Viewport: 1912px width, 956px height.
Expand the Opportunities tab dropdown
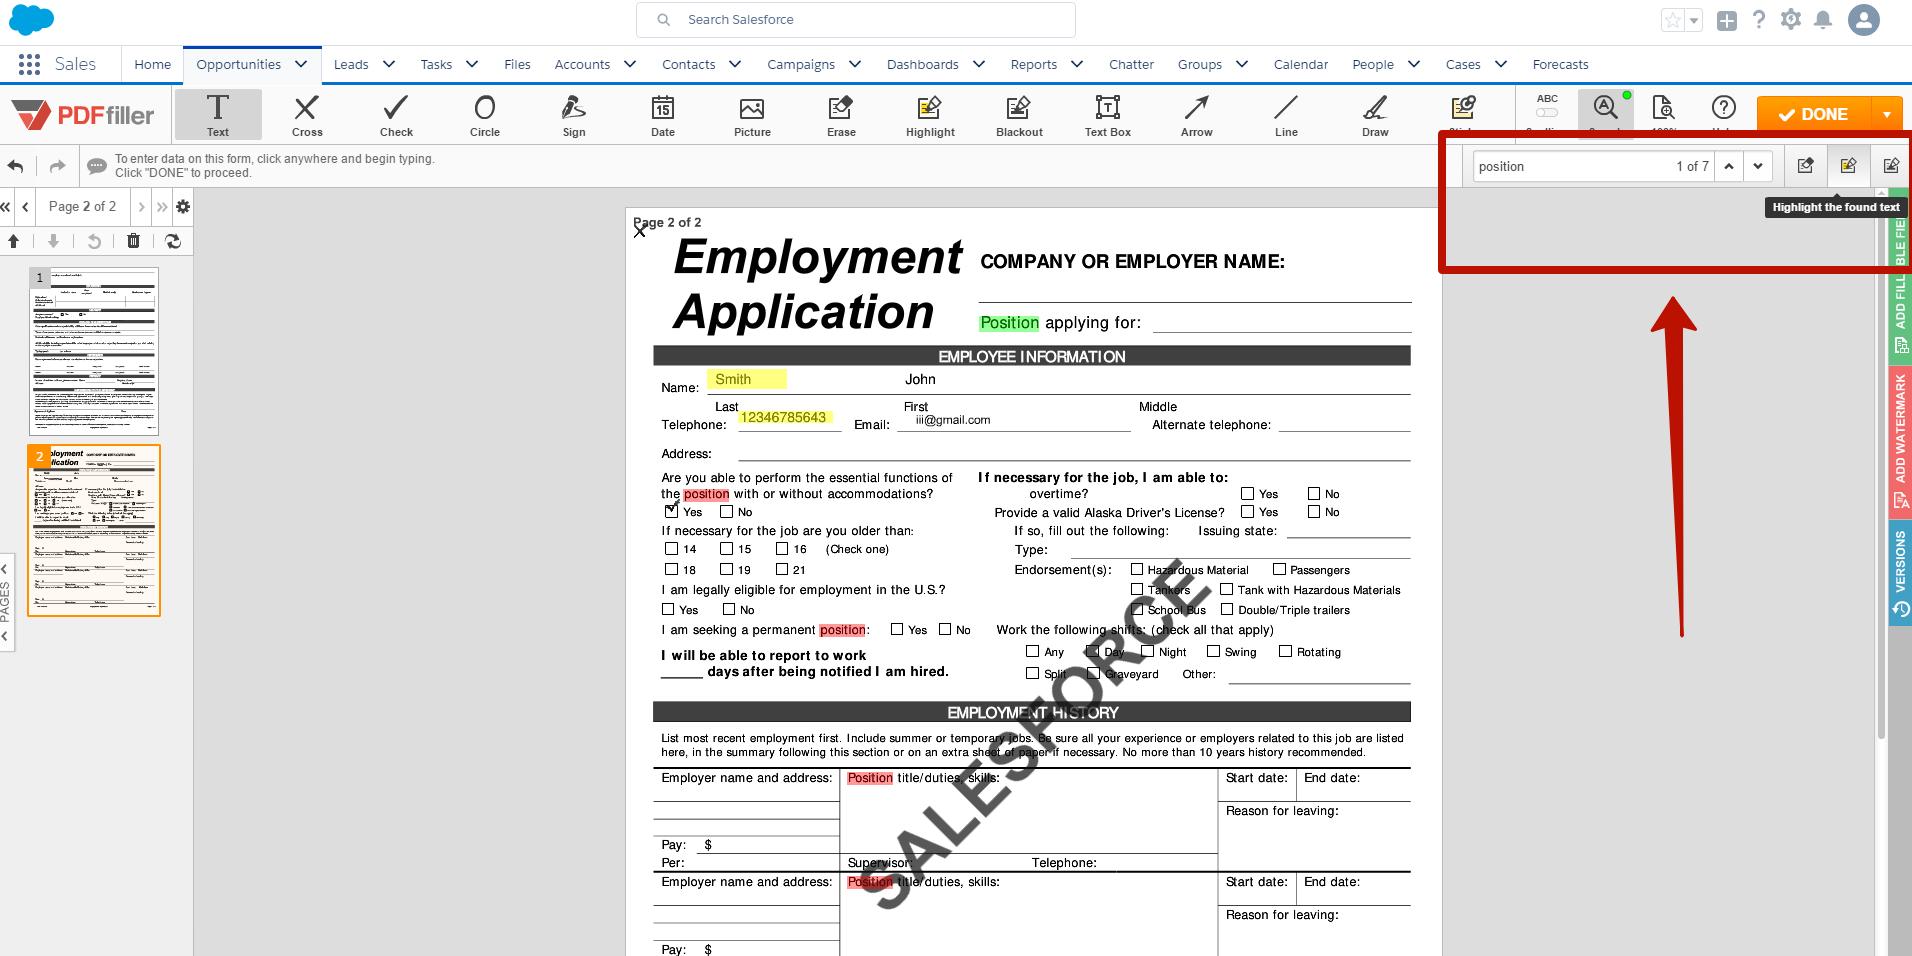point(301,64)
